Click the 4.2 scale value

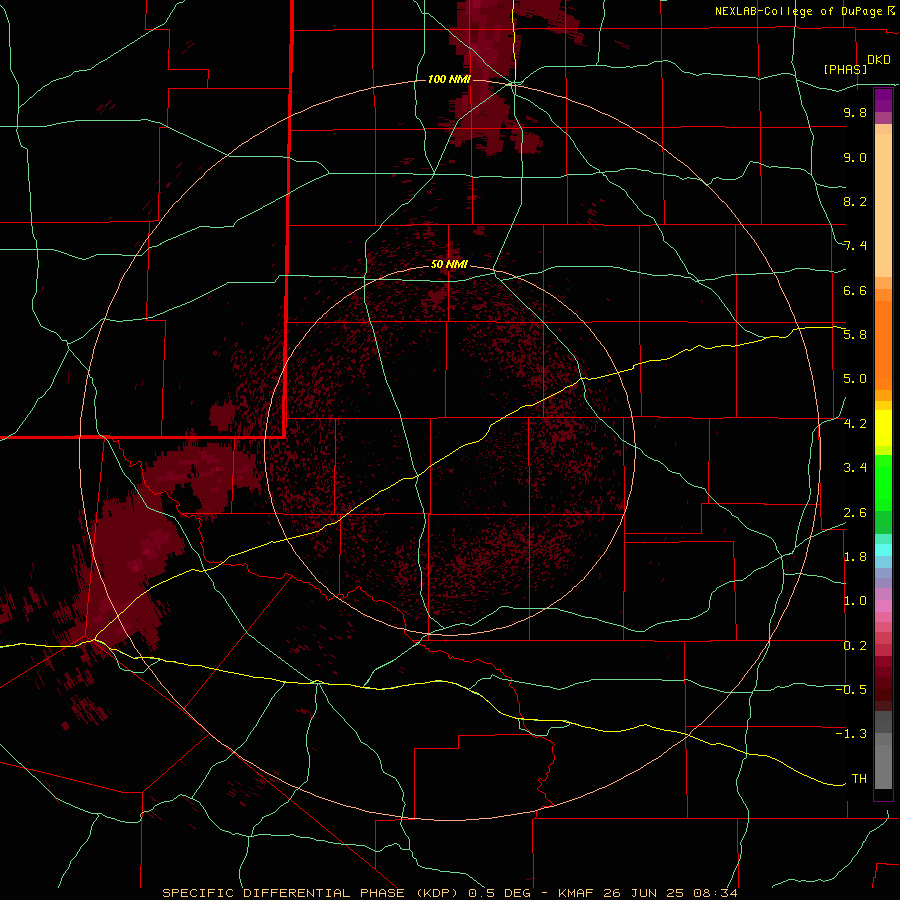(855, 424)
